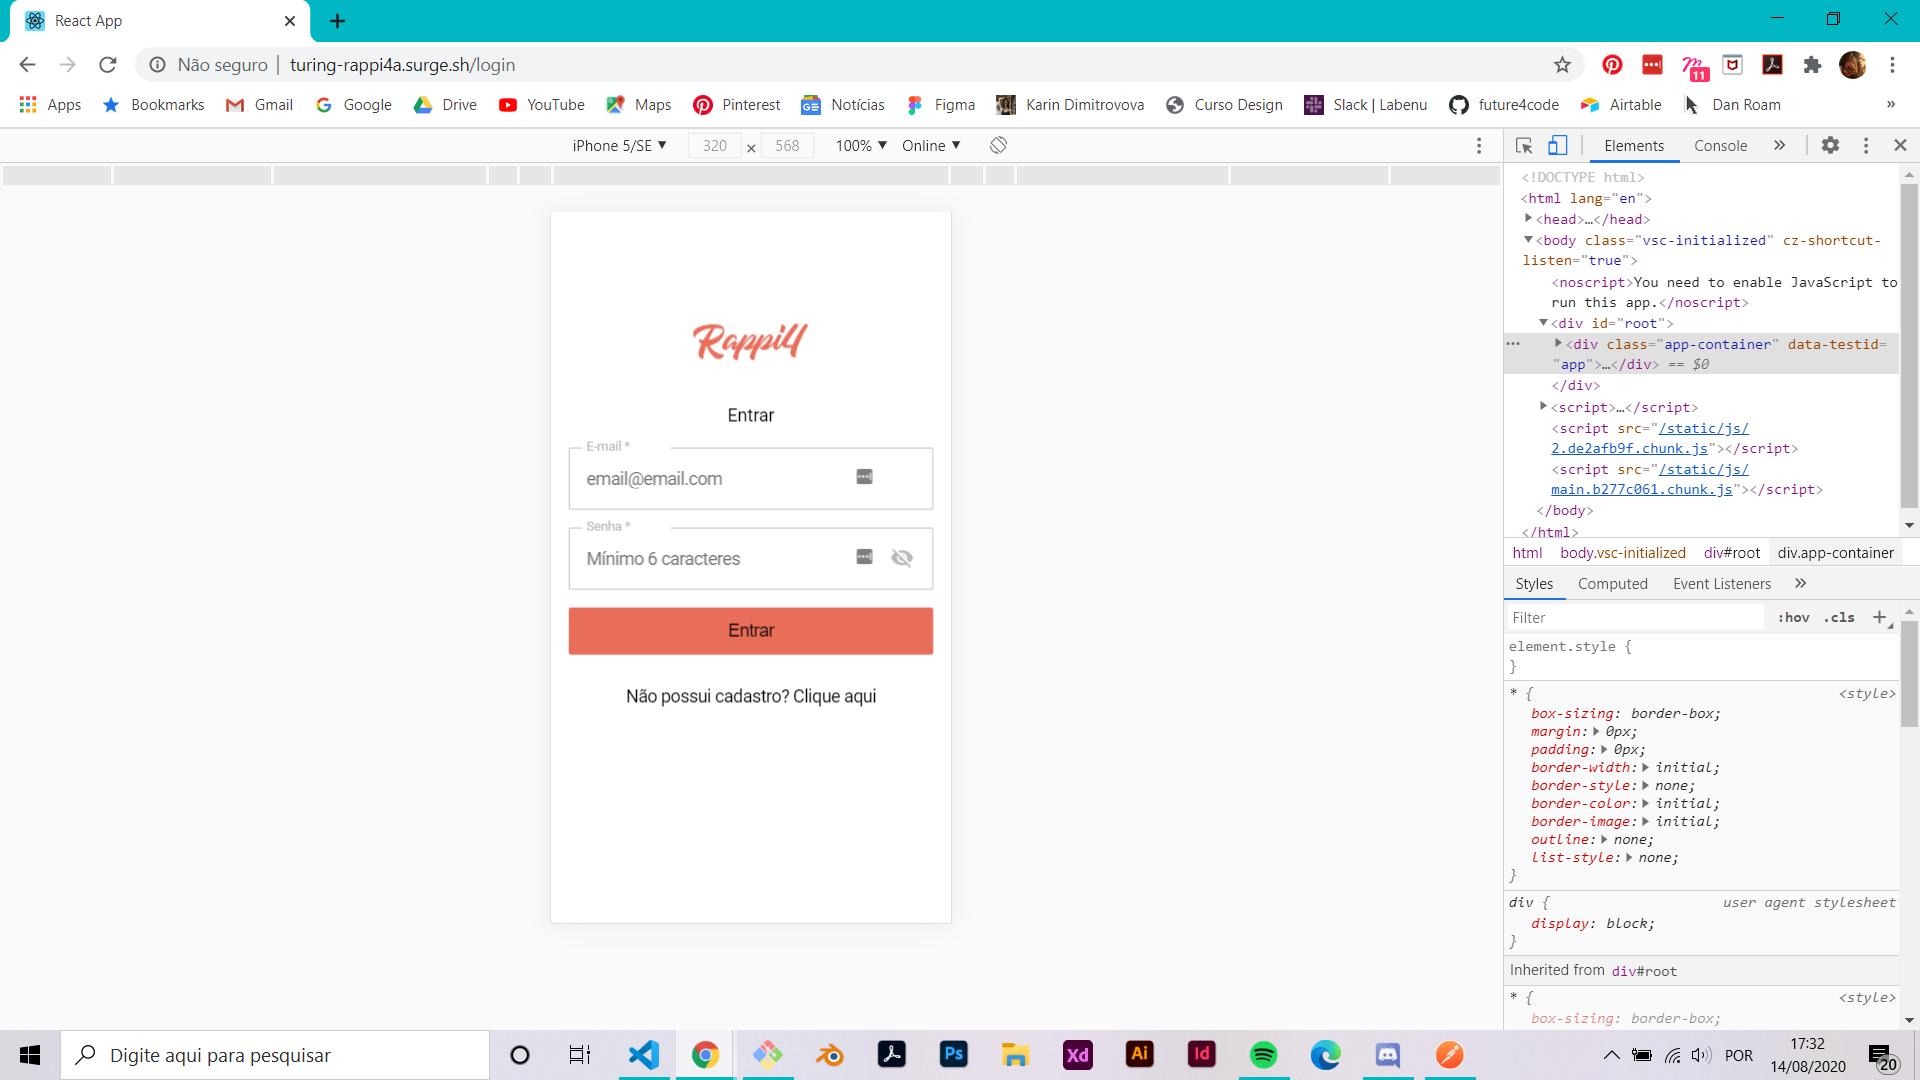Open the iPhone 5/SE device dropdown
The image size is (1920, 1080).
619,146
